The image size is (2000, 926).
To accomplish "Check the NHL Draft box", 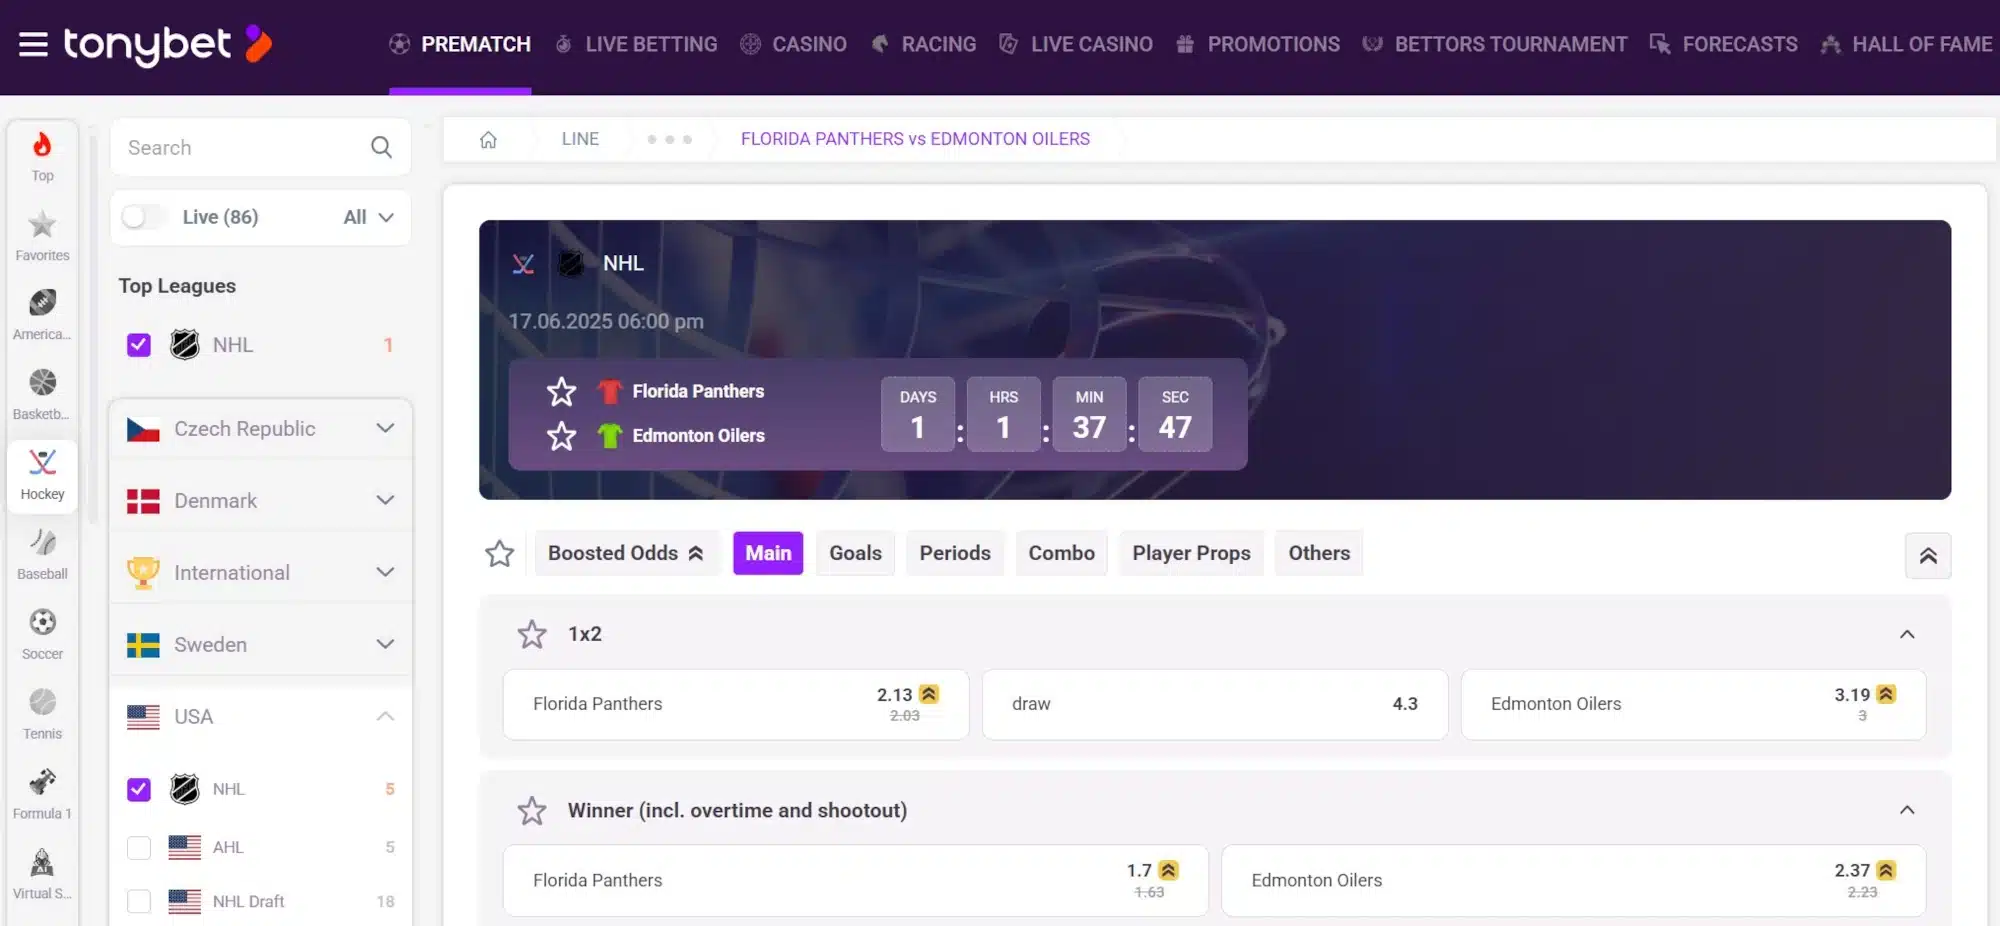I will (139, 902).
